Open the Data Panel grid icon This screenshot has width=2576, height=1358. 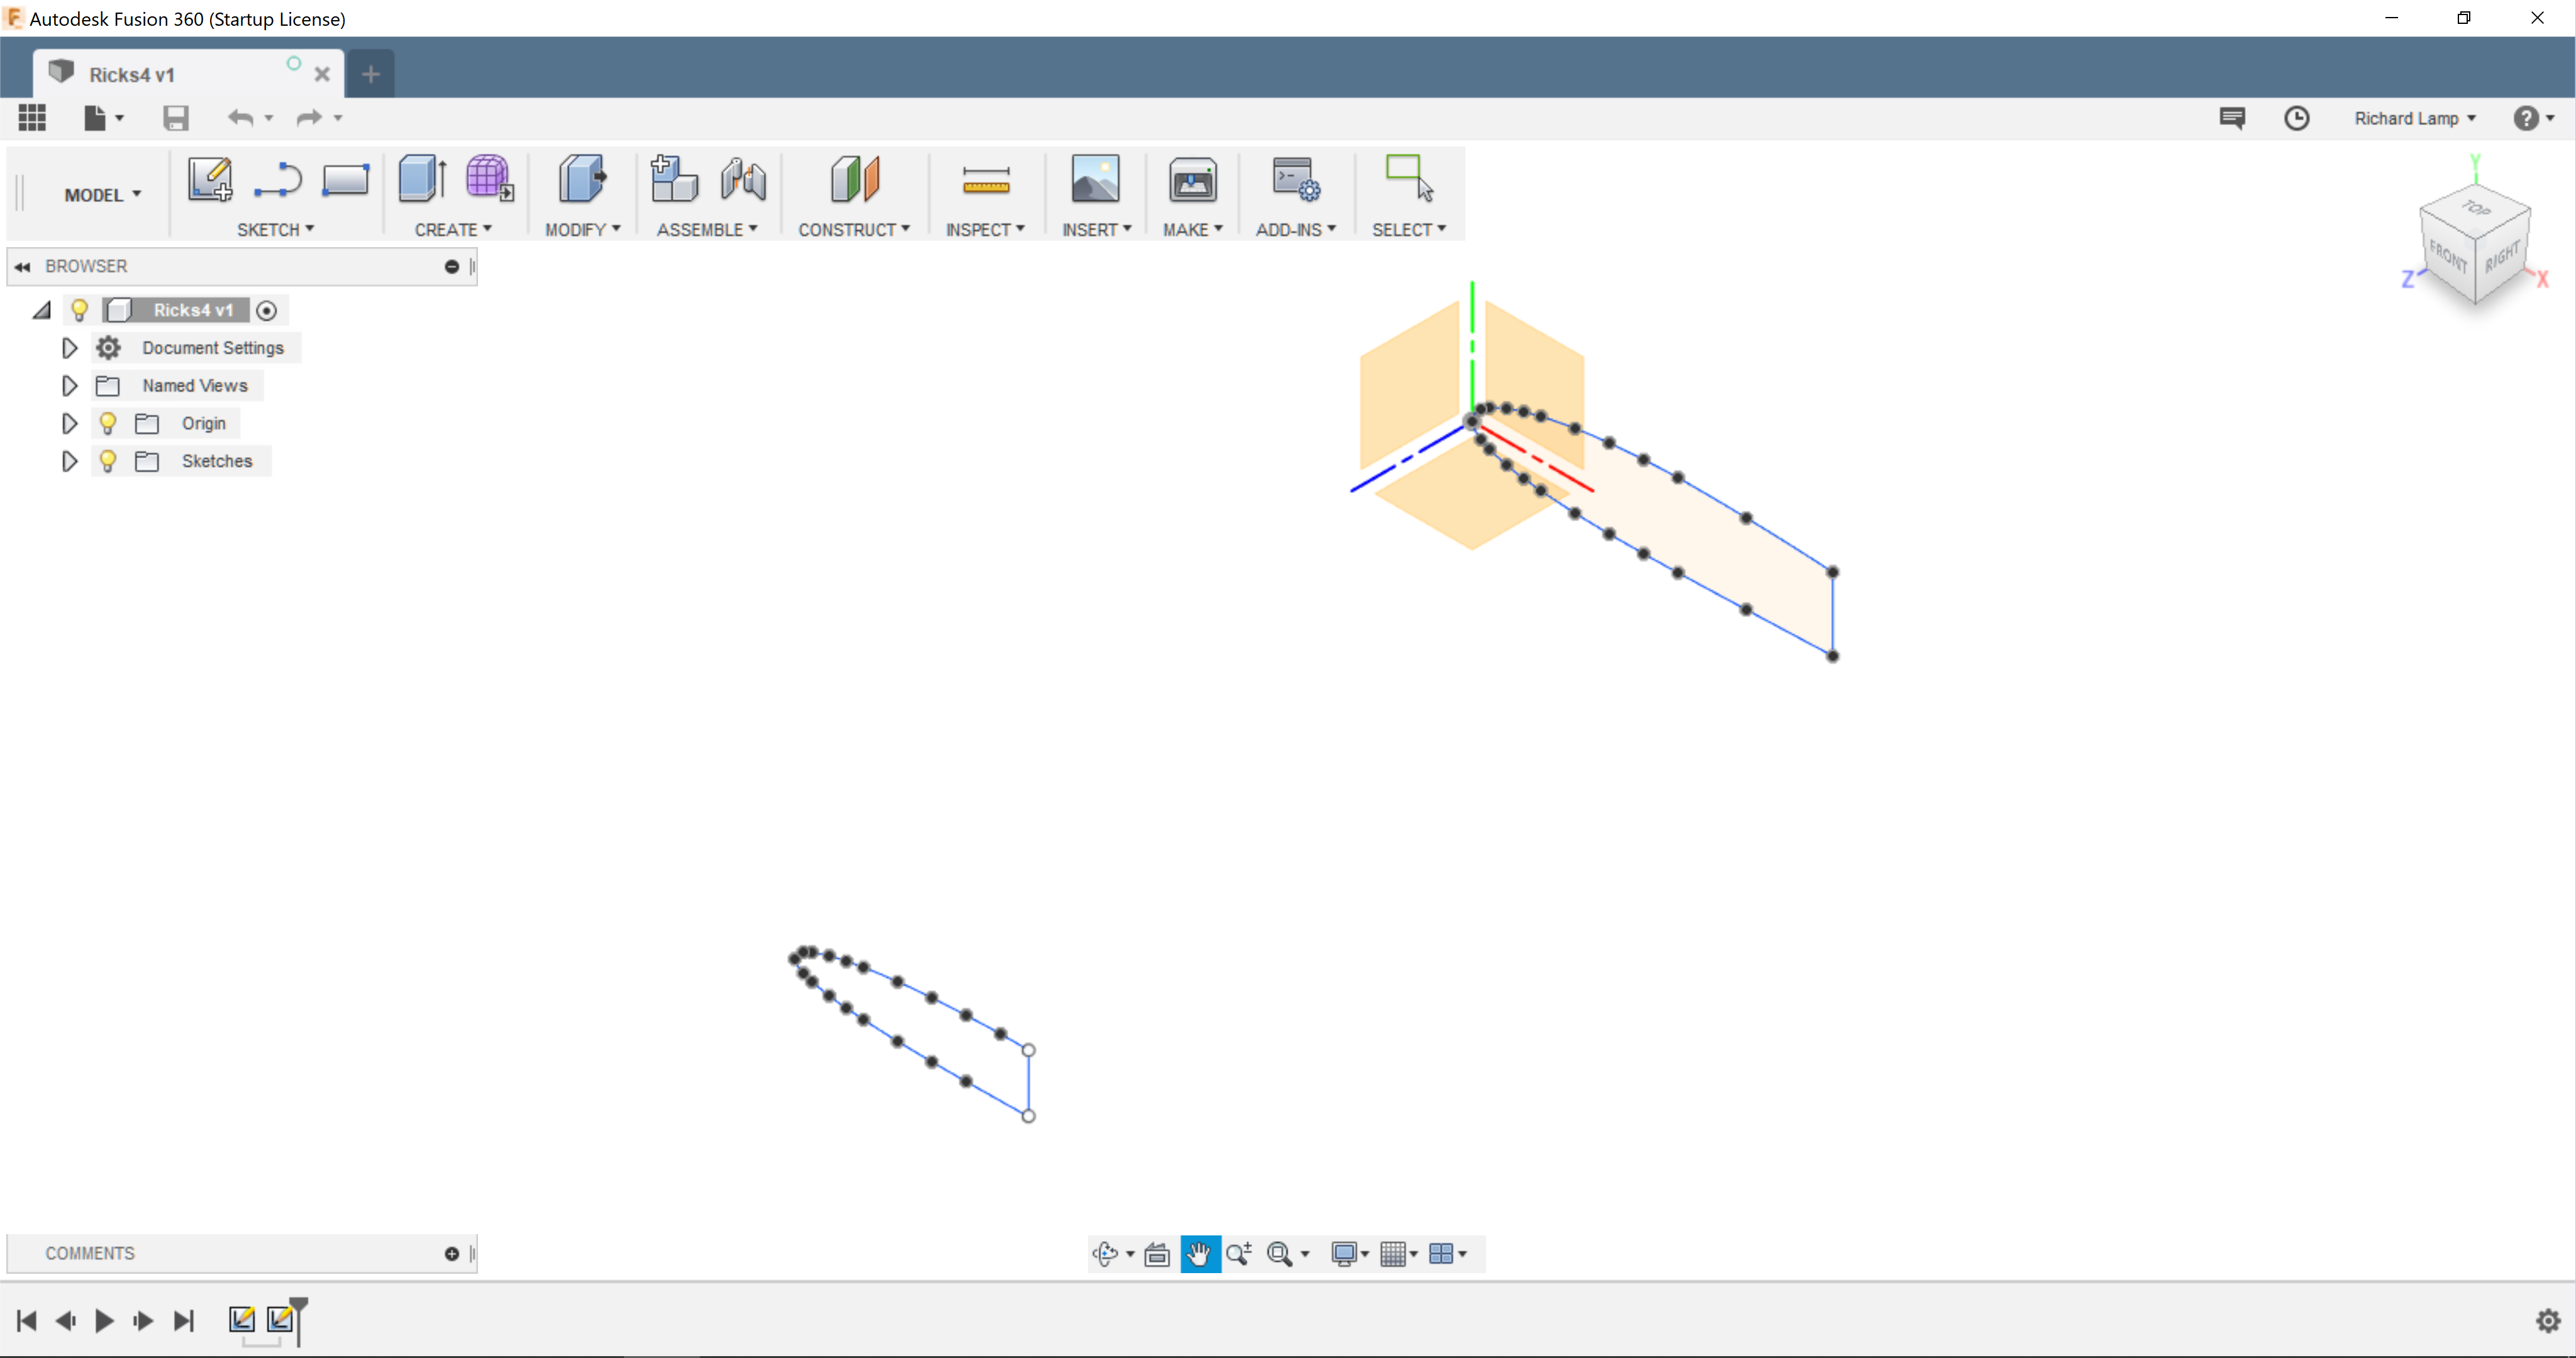[32, 118]
